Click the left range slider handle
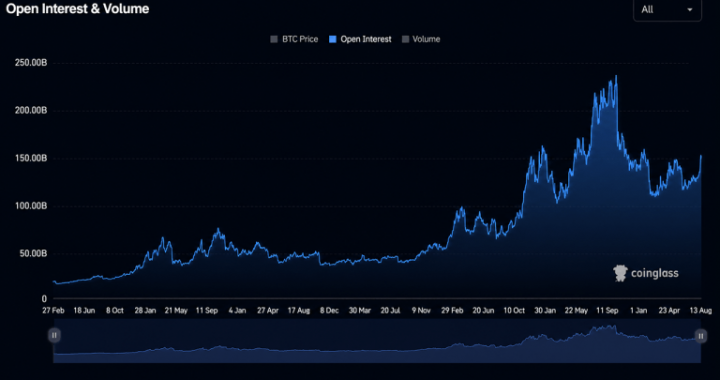720x380 pixels. (54, 335)
